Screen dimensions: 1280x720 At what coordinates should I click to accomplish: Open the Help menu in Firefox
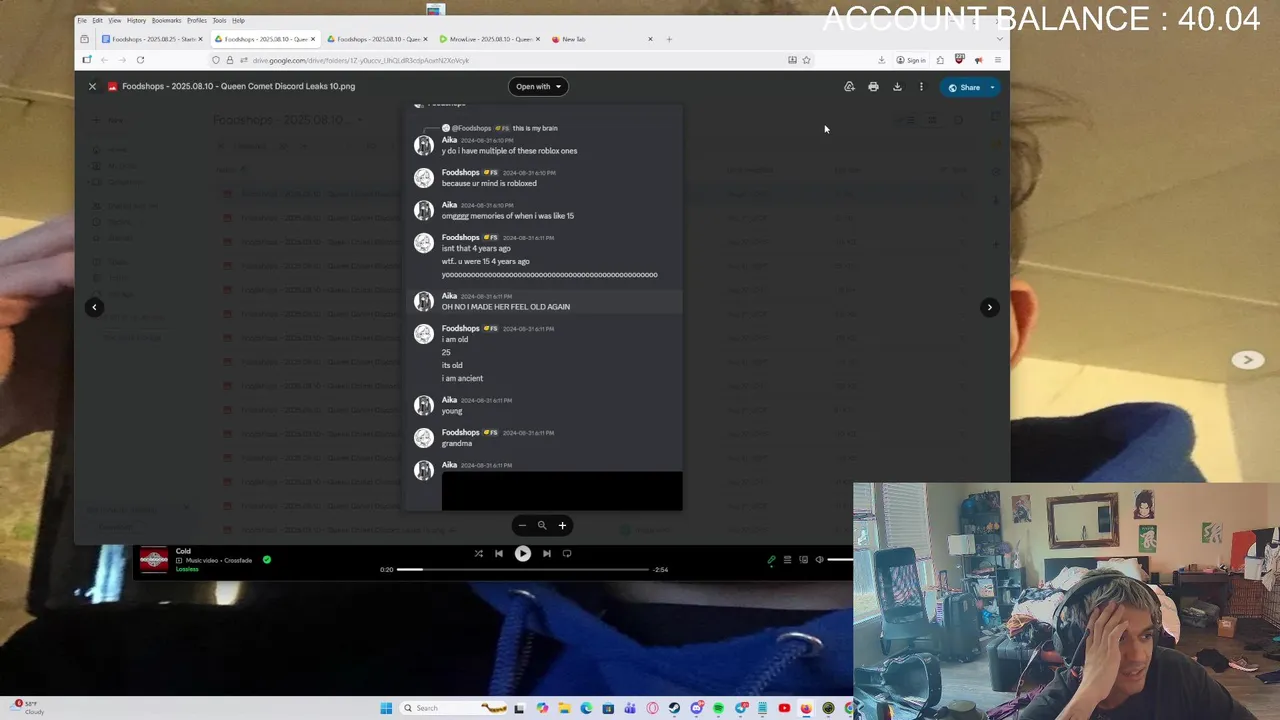238,20
